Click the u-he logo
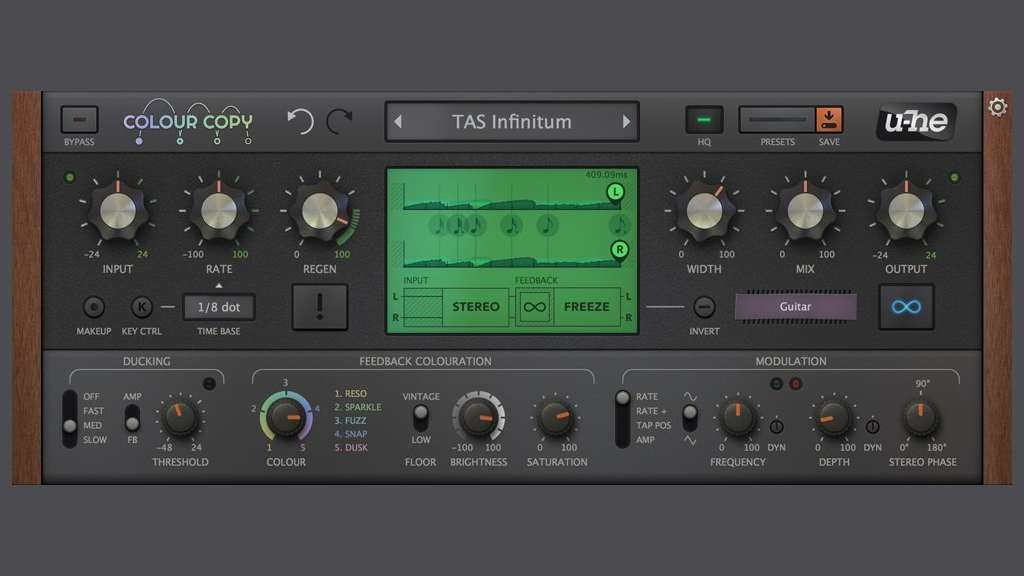Screen dimensions: 1024x576 (x=916, y=122)
